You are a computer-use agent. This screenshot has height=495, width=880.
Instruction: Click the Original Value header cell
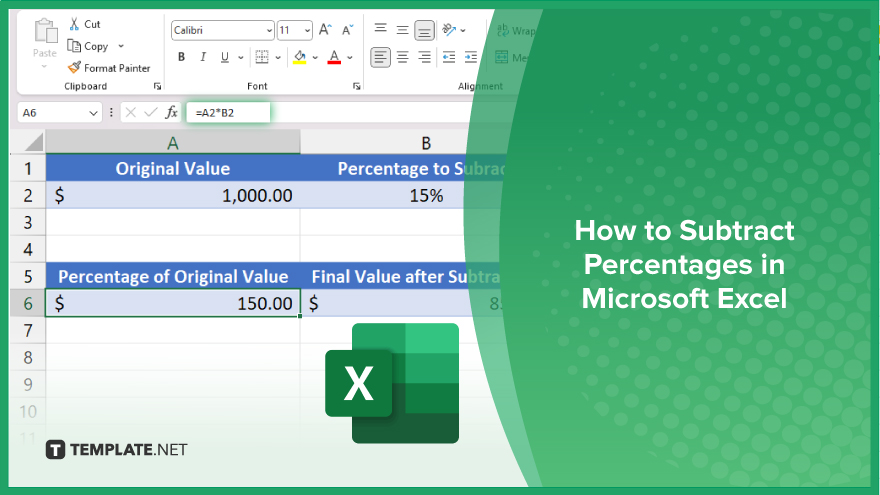(x=173, y=168)
